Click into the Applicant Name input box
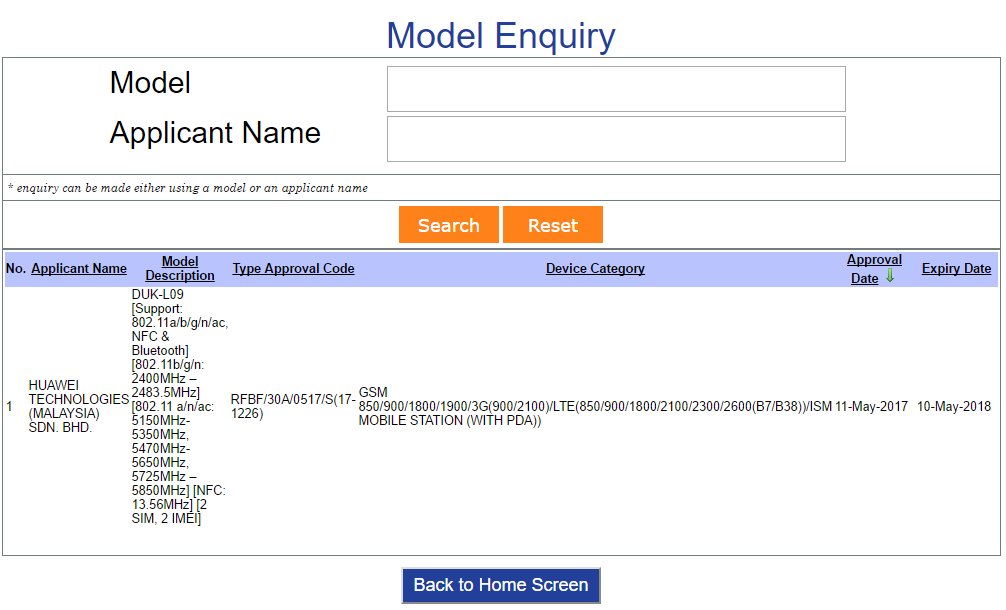This screenshot has height=610, width=1006. 616,139
